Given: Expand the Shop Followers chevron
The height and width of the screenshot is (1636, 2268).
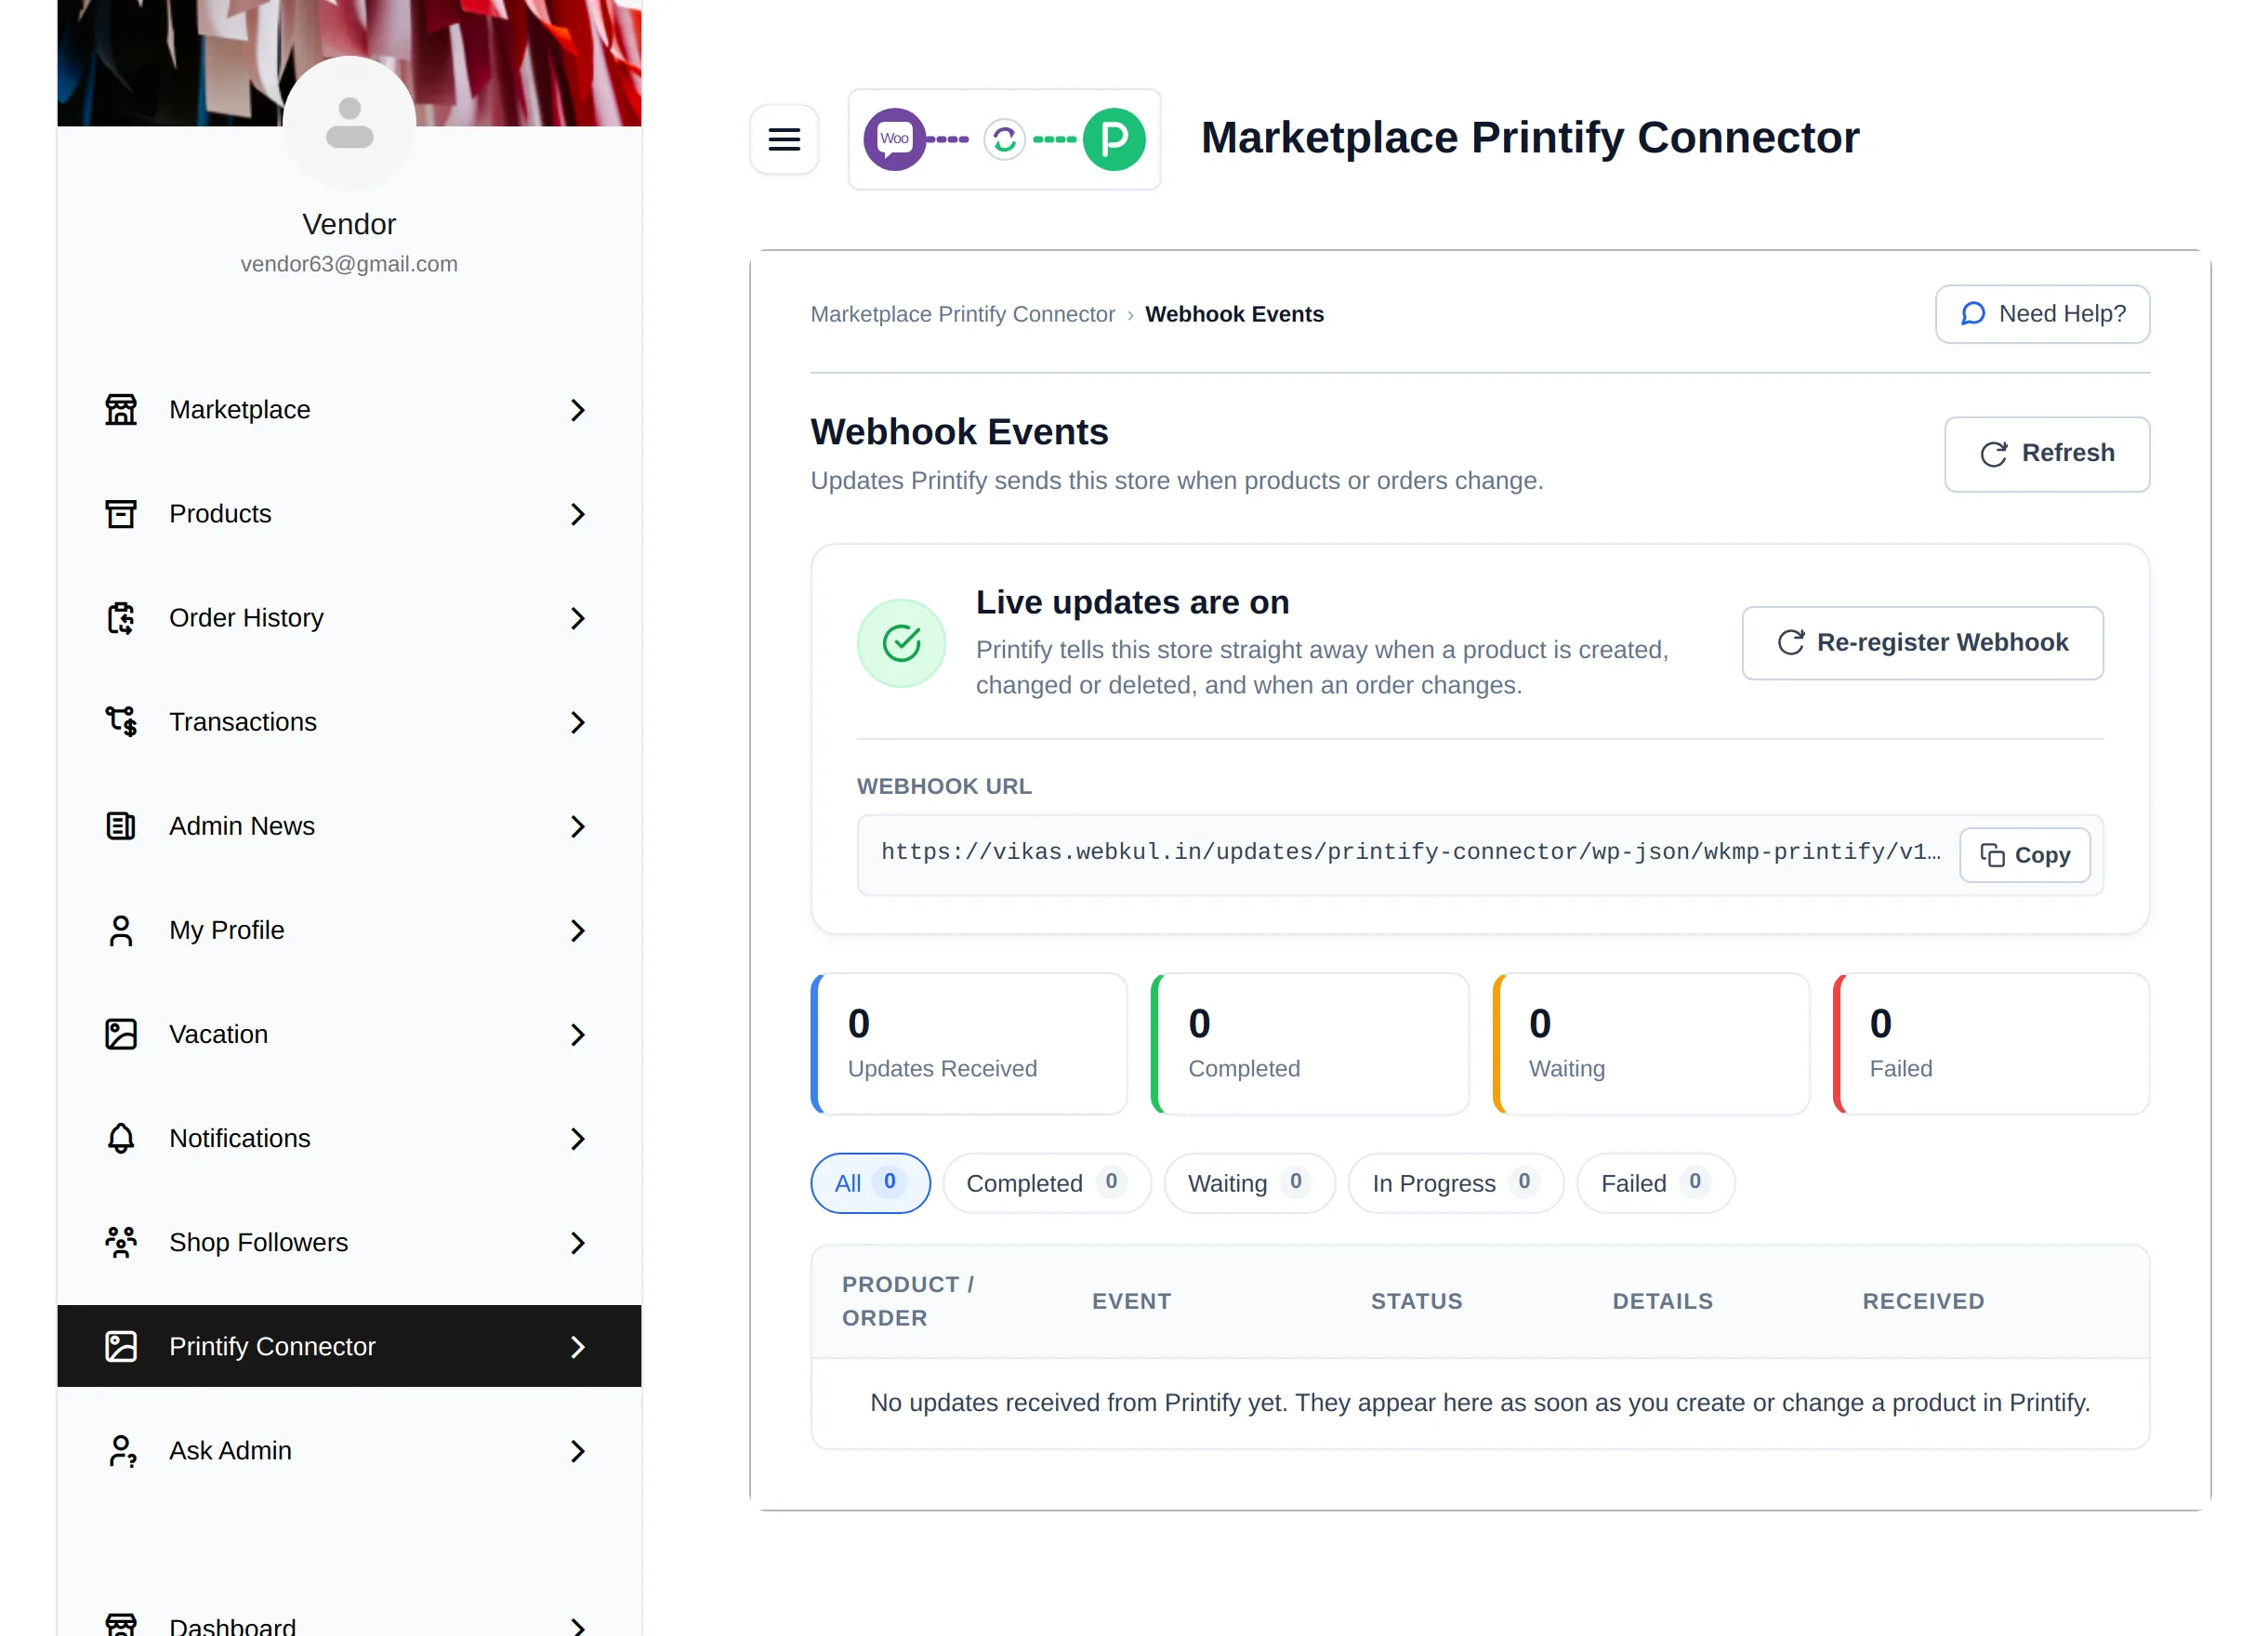Looking at the screenshot, I should pyautogui.click(x=577, y=1242).
